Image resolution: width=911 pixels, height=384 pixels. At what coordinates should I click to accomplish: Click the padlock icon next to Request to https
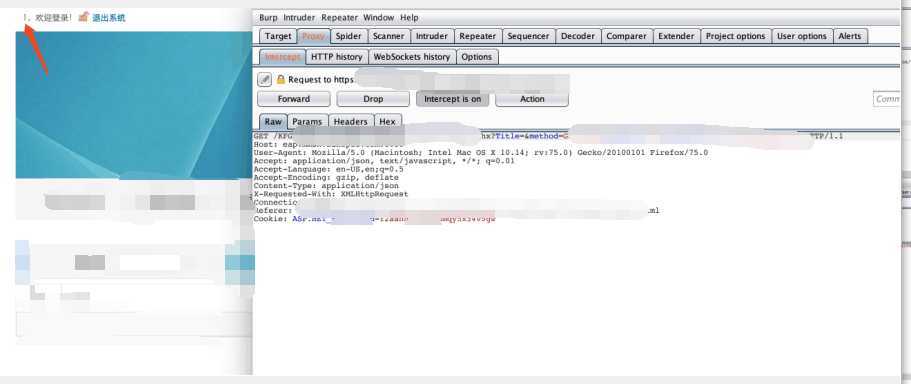281,80
